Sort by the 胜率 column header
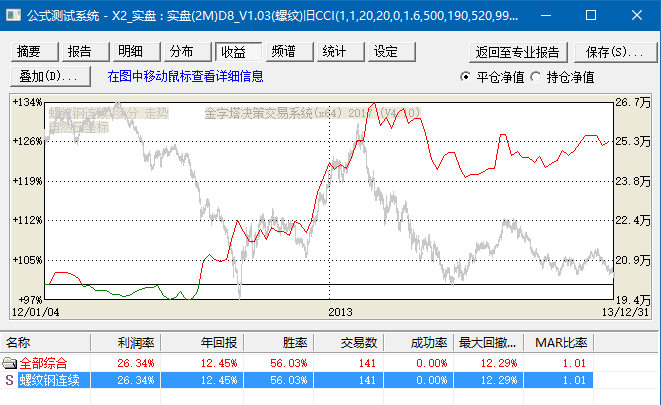The height and width of the screenshot is (405, 661). coord(279,343)
